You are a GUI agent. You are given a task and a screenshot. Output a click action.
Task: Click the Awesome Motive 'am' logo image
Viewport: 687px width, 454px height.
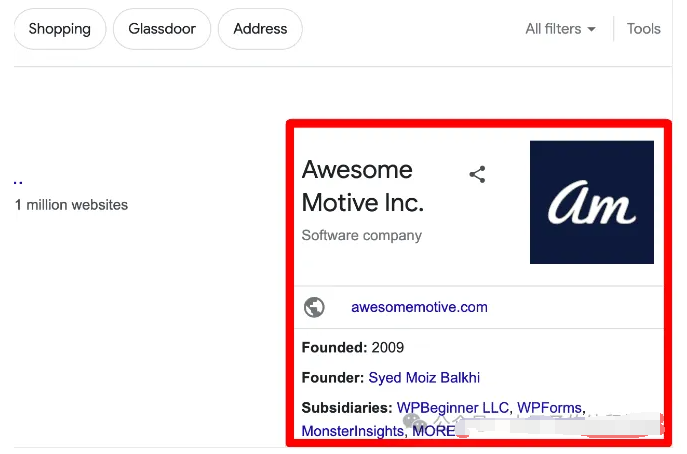tap(591, 202)
